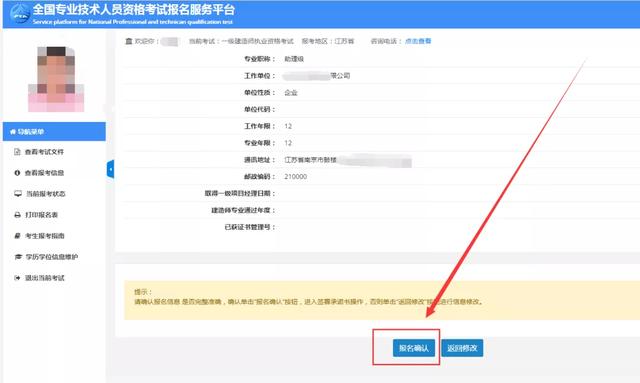Image resolution: width=640 pixels, height=383 pixels.
Task: Open 考生报考指南 in the sidebar
Action: coord(45,236)
